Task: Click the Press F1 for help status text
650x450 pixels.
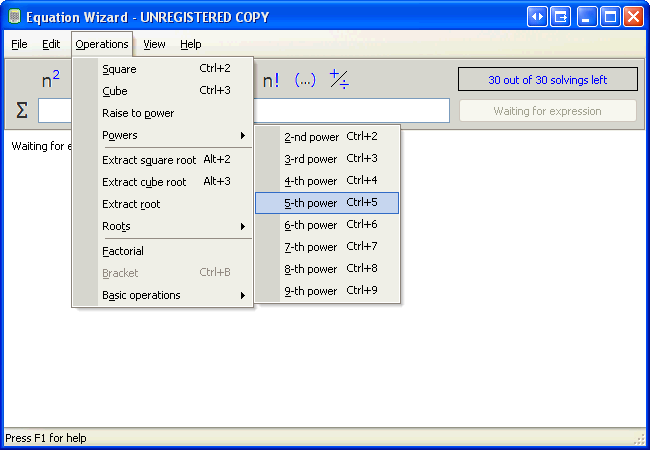Action: [46, 438]
